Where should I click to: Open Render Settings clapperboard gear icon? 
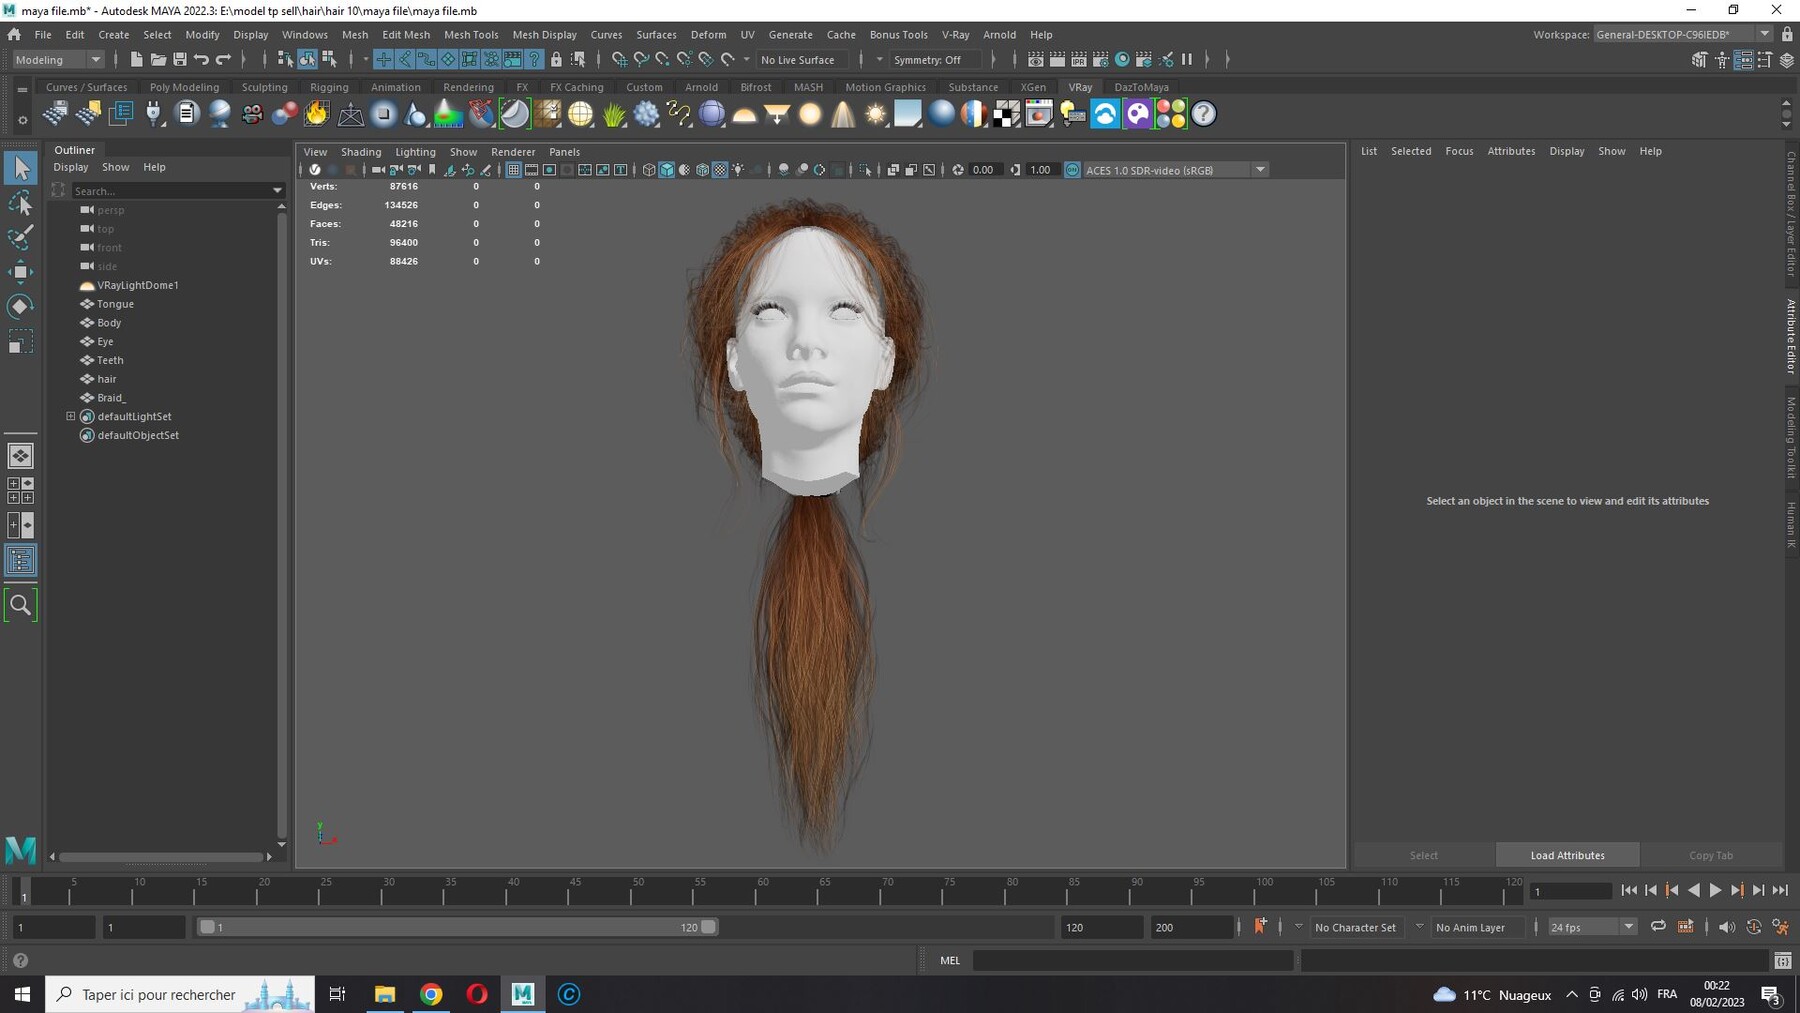1101,60
